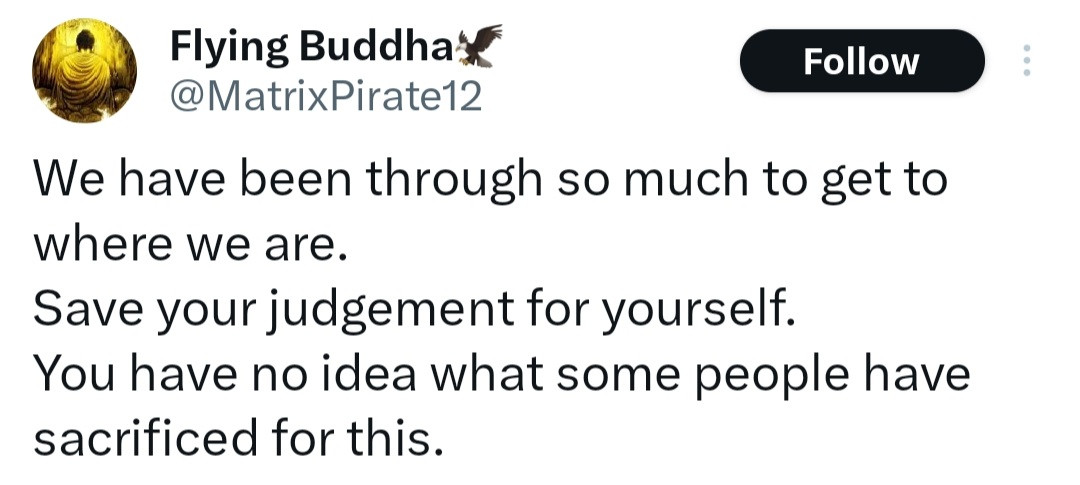Select the last line "sacrificed for this."
This screenshot has height=485, width=1080.
click(x=237, y=440)
